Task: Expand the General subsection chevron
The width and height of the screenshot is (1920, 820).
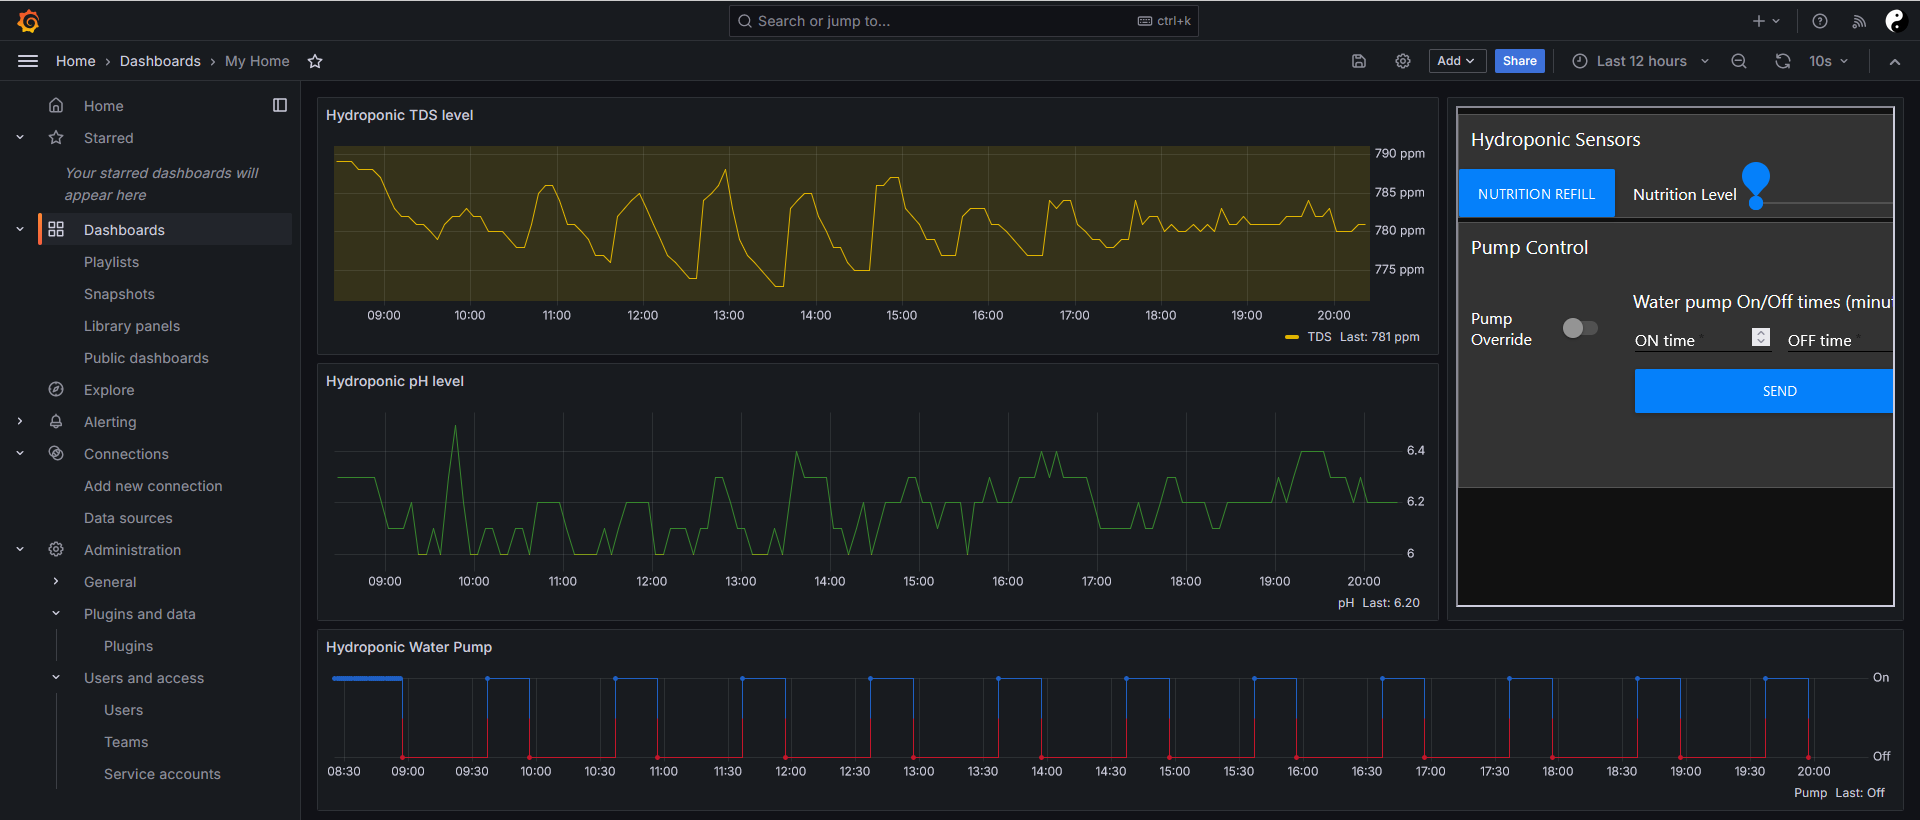Action: click(56, 581)
